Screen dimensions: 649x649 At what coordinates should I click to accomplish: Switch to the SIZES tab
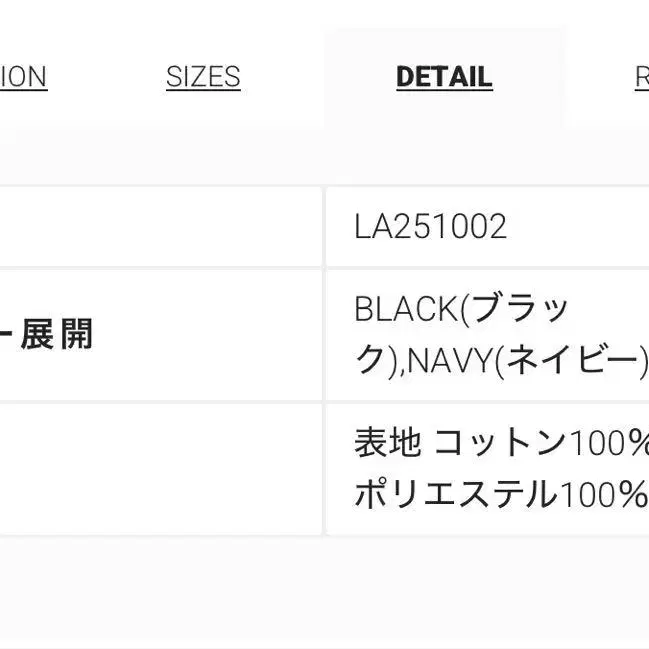(x=203, y=77)
